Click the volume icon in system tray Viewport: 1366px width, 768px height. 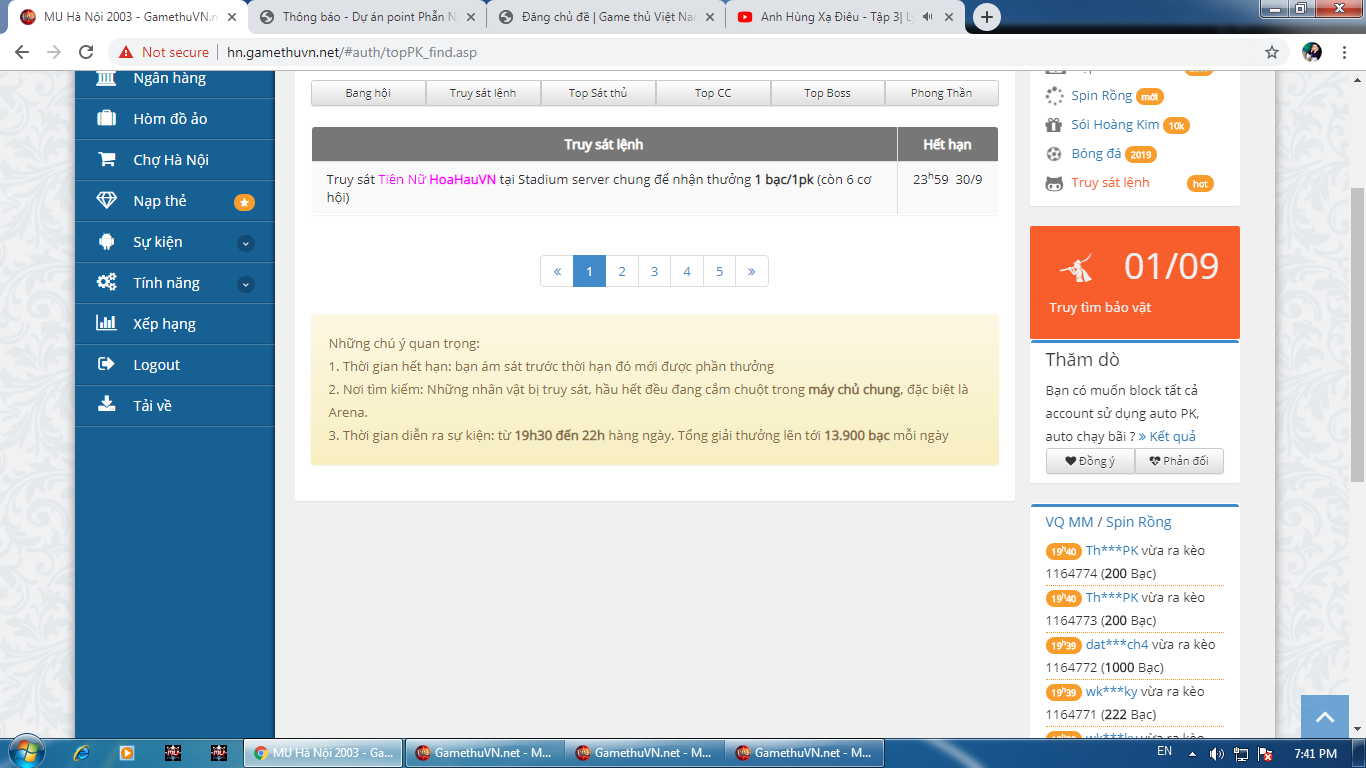(1216, 753)
